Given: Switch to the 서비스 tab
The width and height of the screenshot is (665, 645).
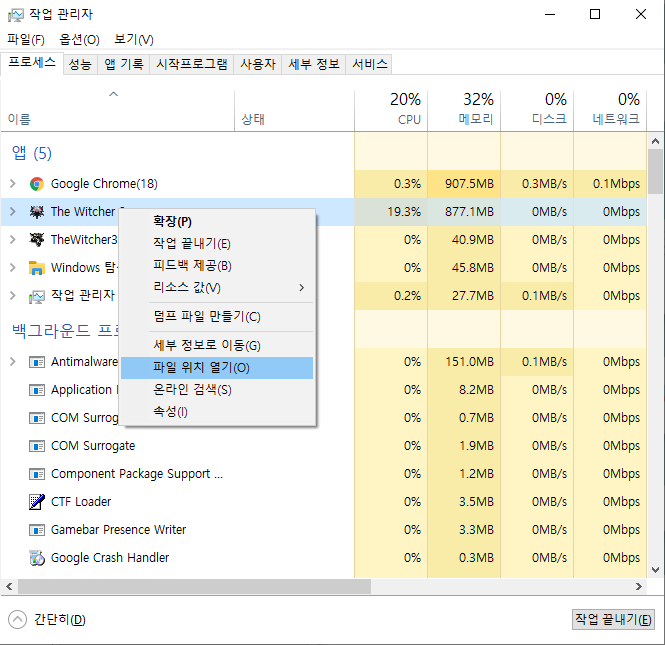Looking at the screenshot, I should pyautogui.click(x=369, y=64).
